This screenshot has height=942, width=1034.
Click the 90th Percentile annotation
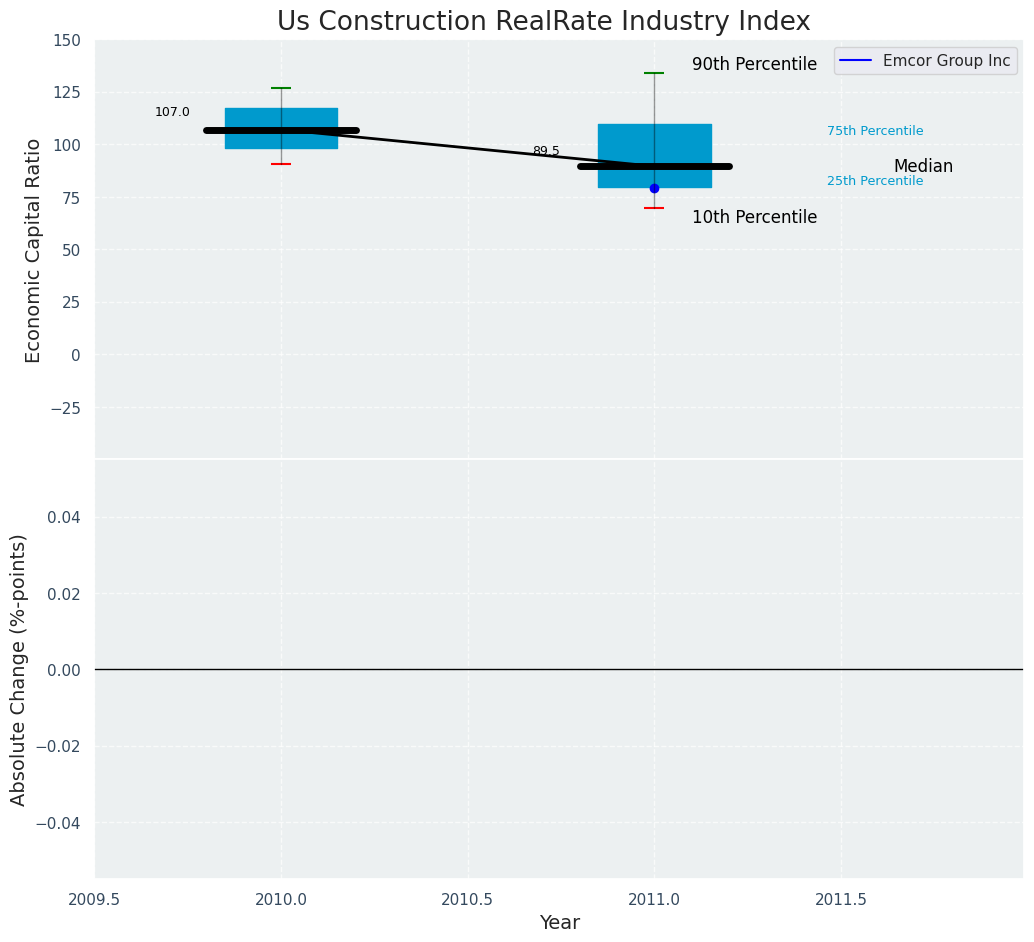[754, 64]
